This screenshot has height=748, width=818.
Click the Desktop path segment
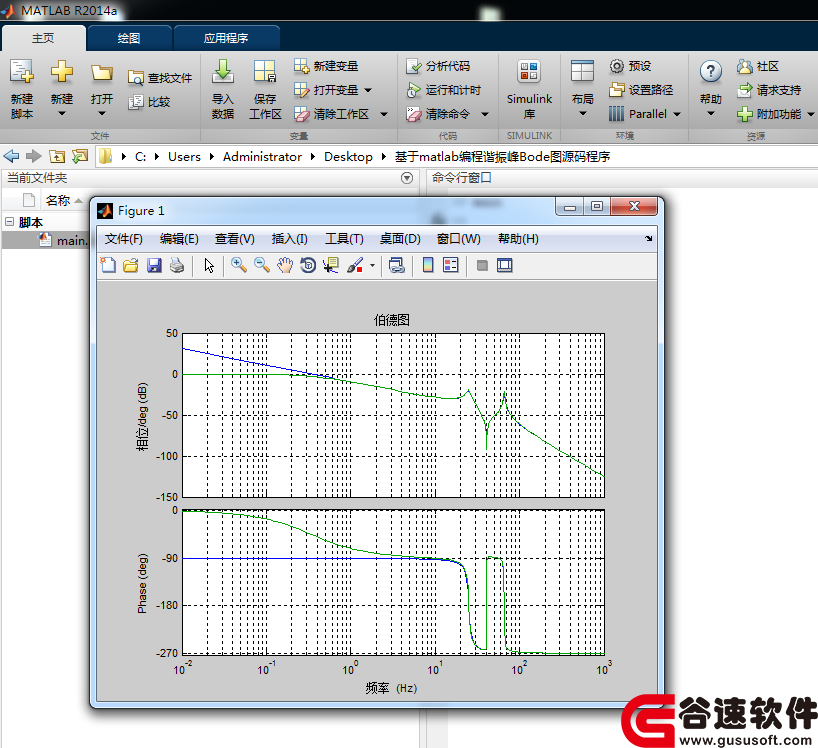point(348,156)
